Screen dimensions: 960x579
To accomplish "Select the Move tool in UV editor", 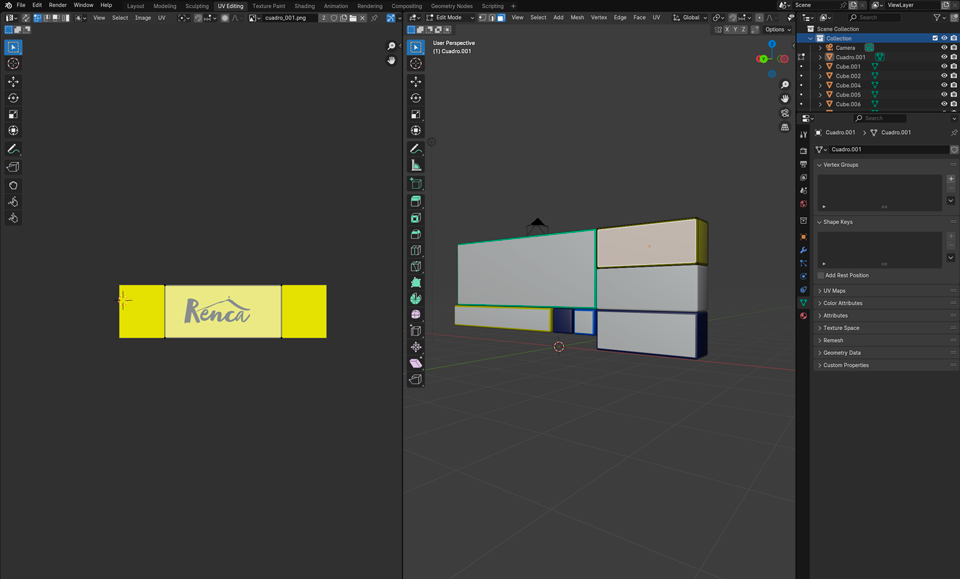I will (x=13, y=81).
